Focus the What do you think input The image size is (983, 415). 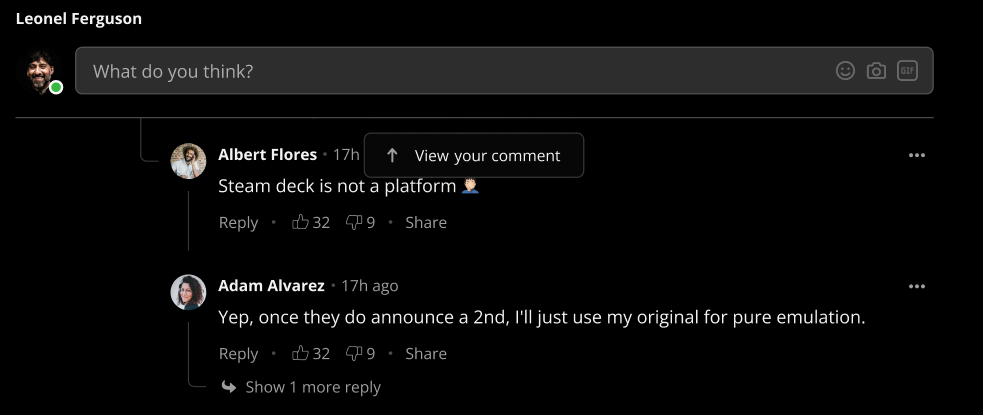coord(504,71)
